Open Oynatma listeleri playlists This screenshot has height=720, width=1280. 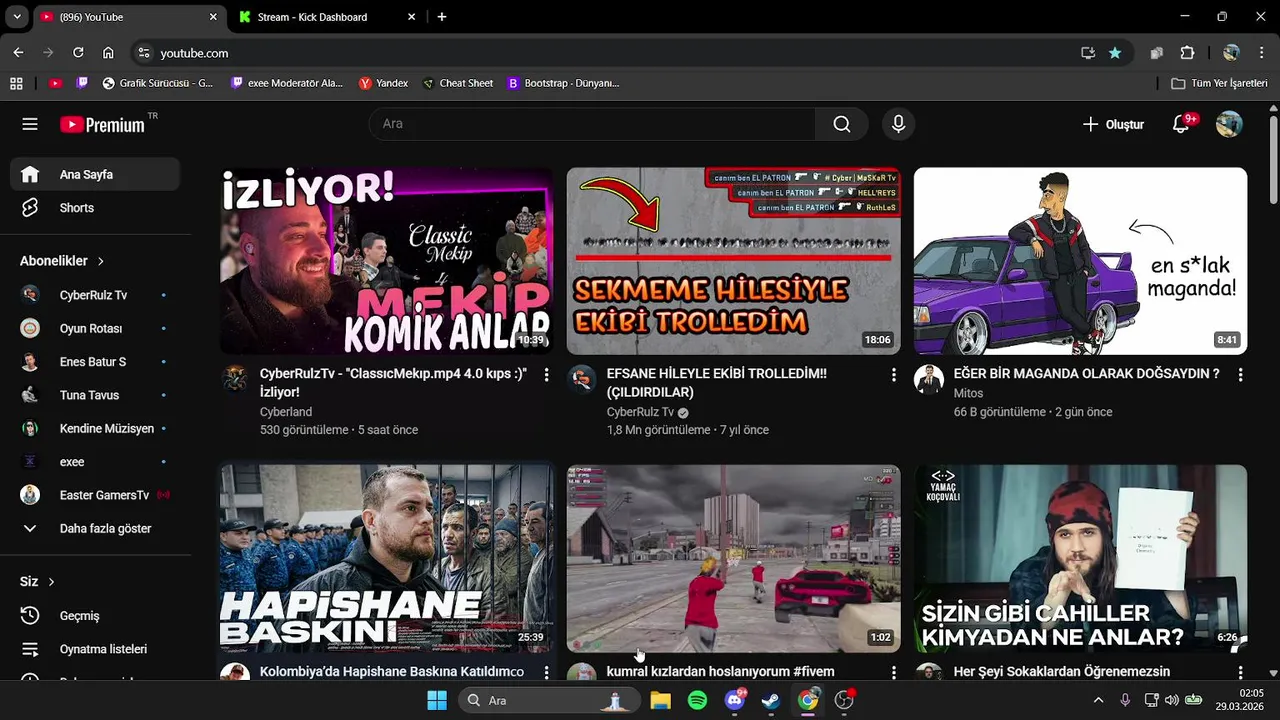(x=95, y=649)
